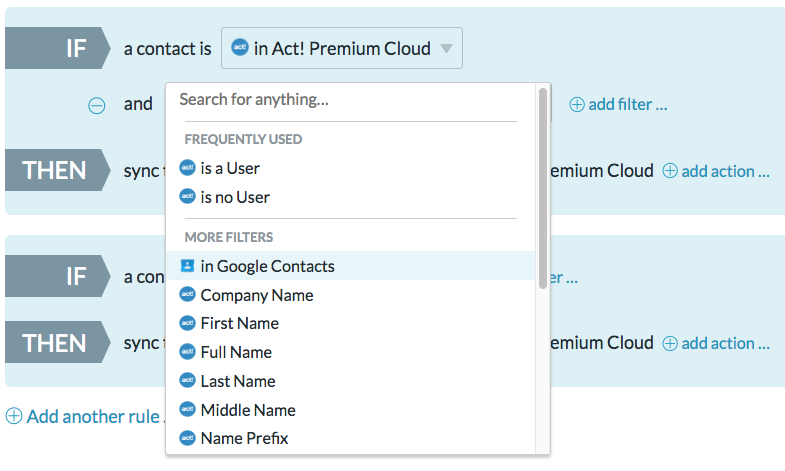Select the 'is no User' filter
This screenshot has width=785, height=471.
pos(235,197)
